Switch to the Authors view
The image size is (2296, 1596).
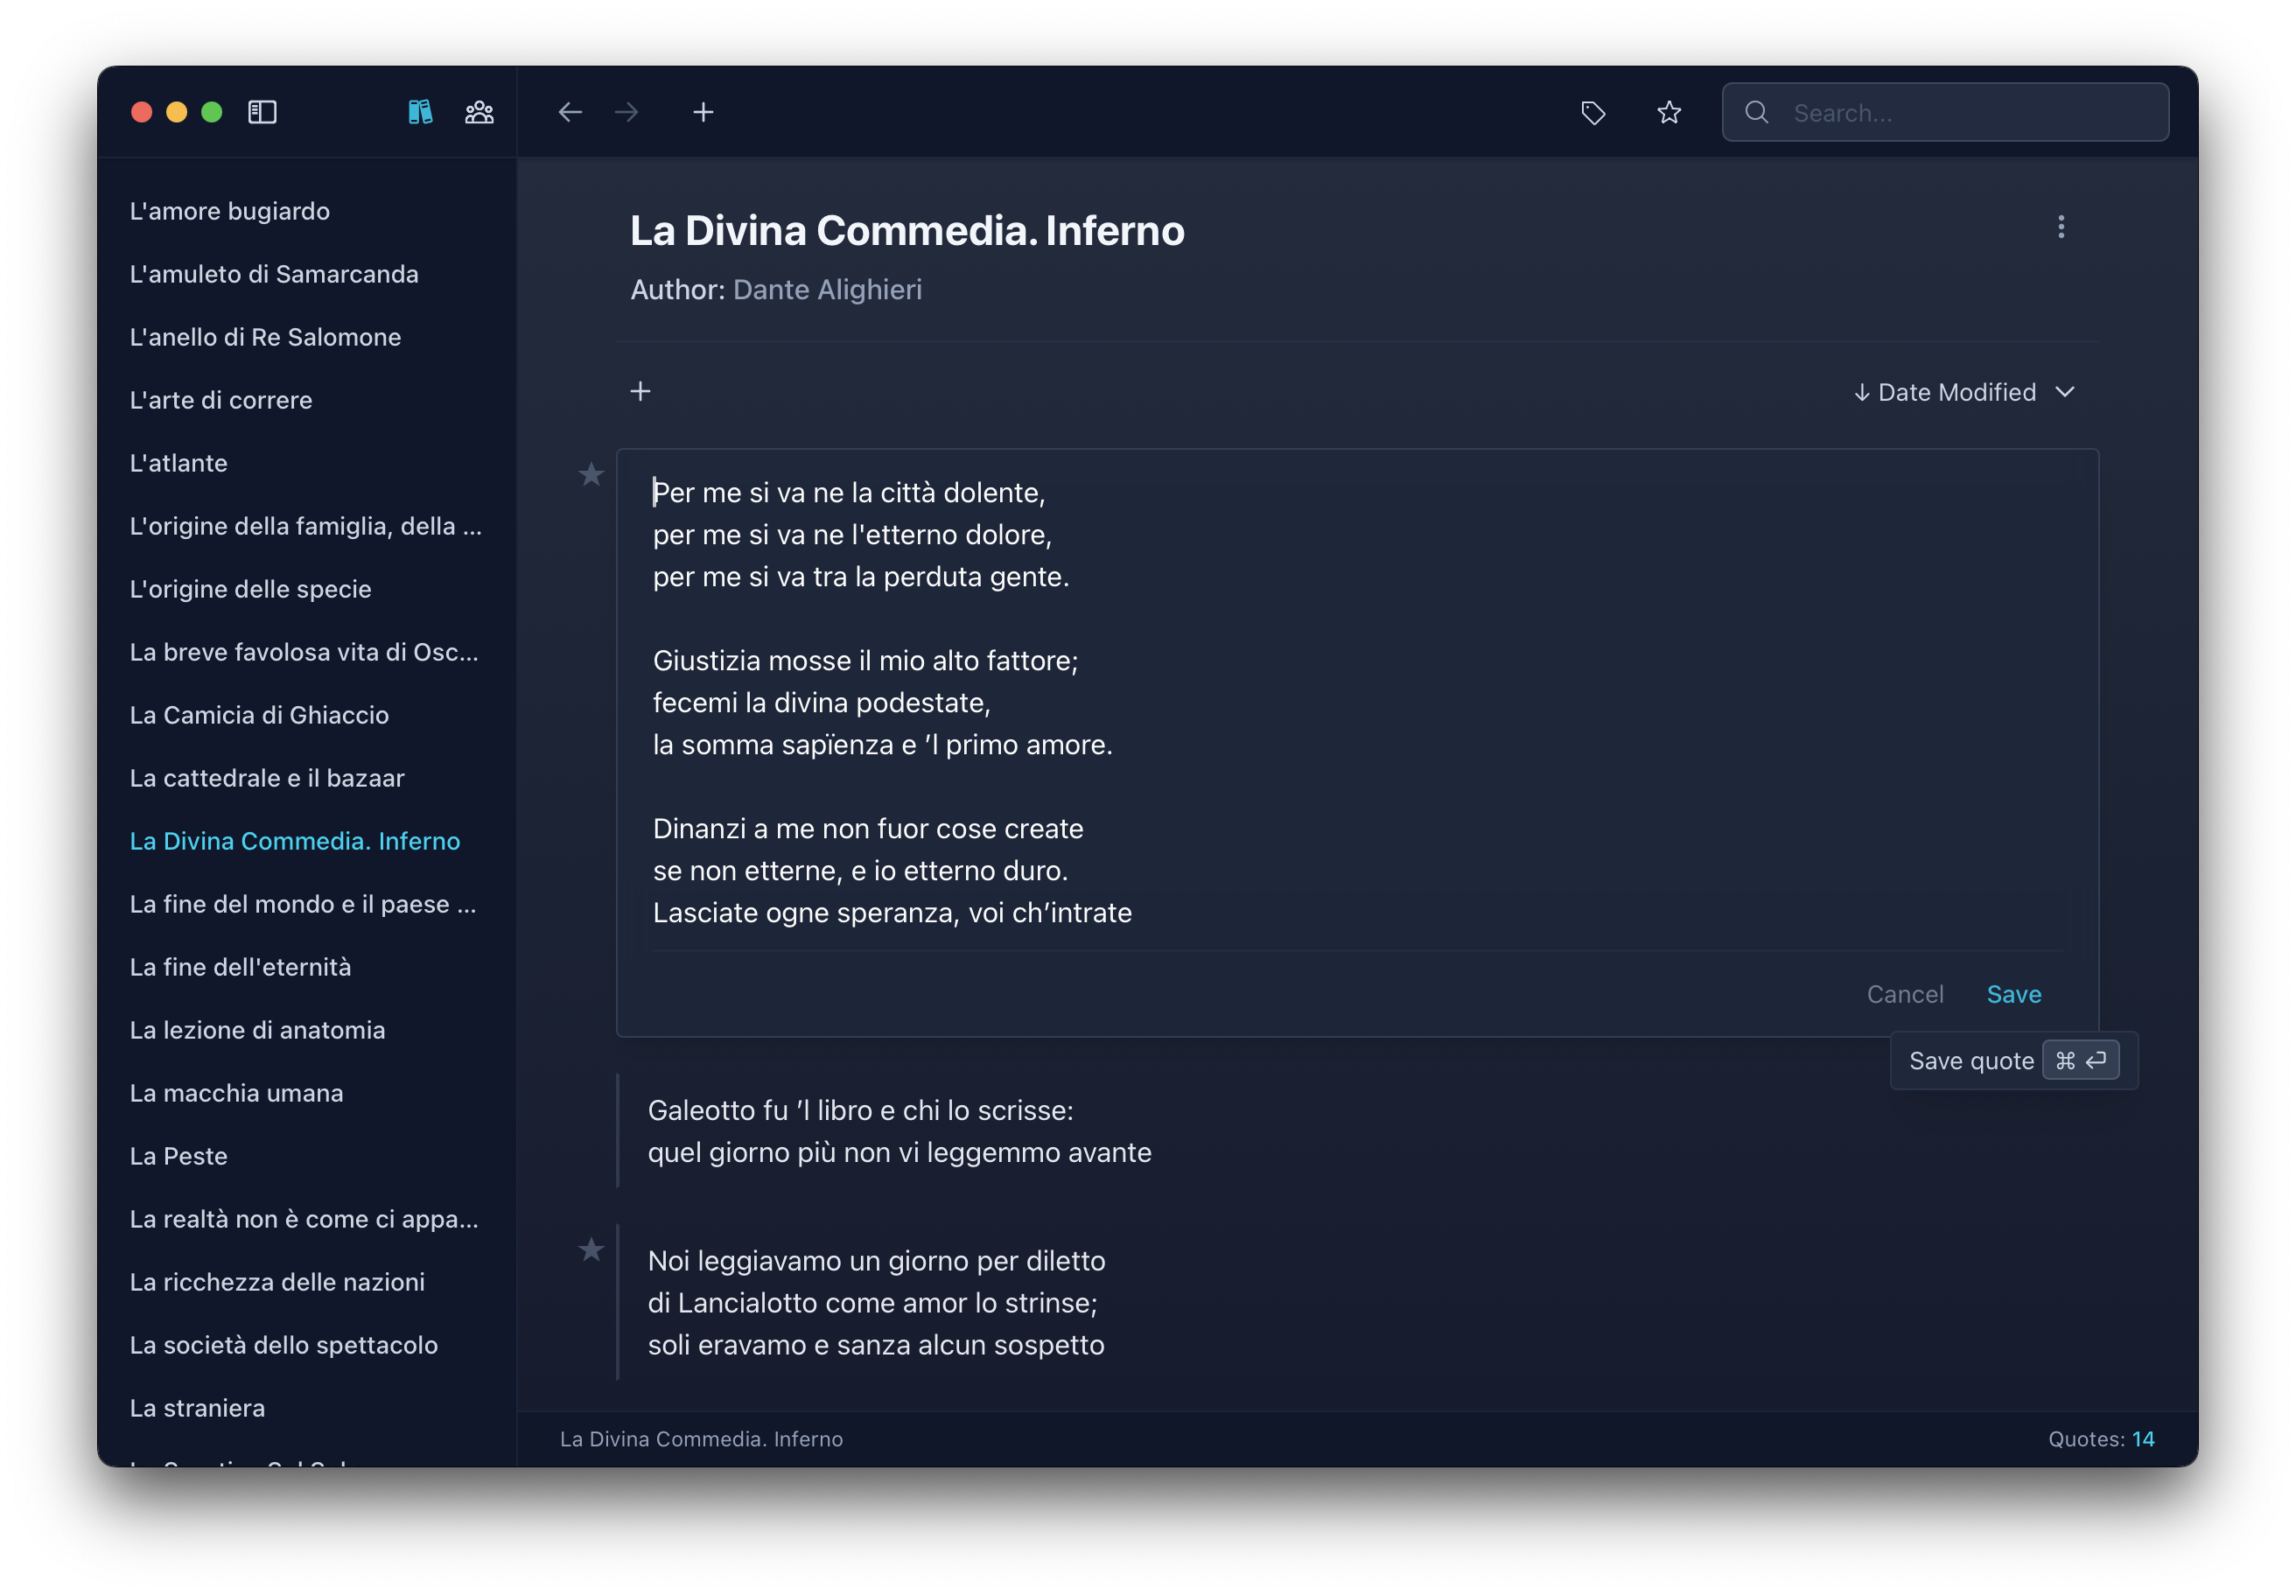[478, 112]
